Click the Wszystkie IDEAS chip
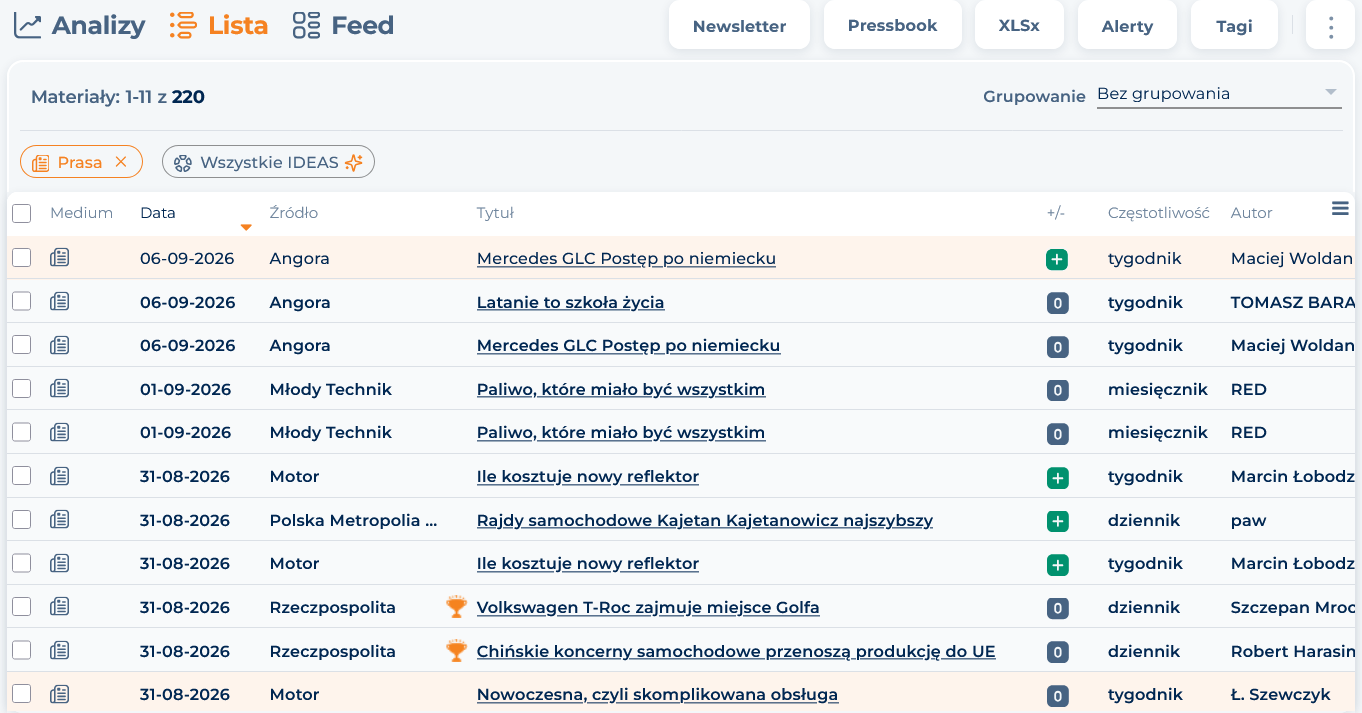The image size is (1362, 713). point(268,162)
